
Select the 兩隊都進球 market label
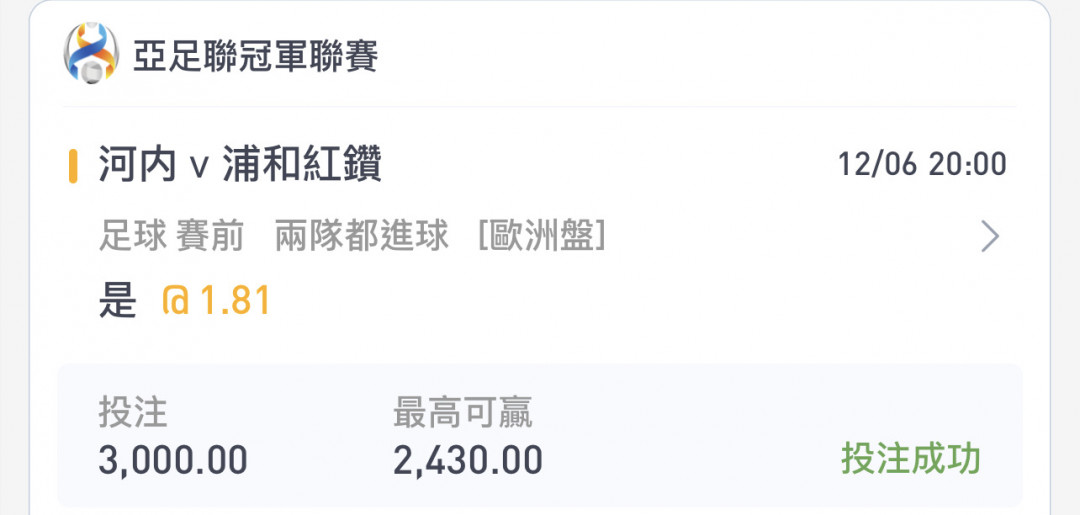(362, 237)
